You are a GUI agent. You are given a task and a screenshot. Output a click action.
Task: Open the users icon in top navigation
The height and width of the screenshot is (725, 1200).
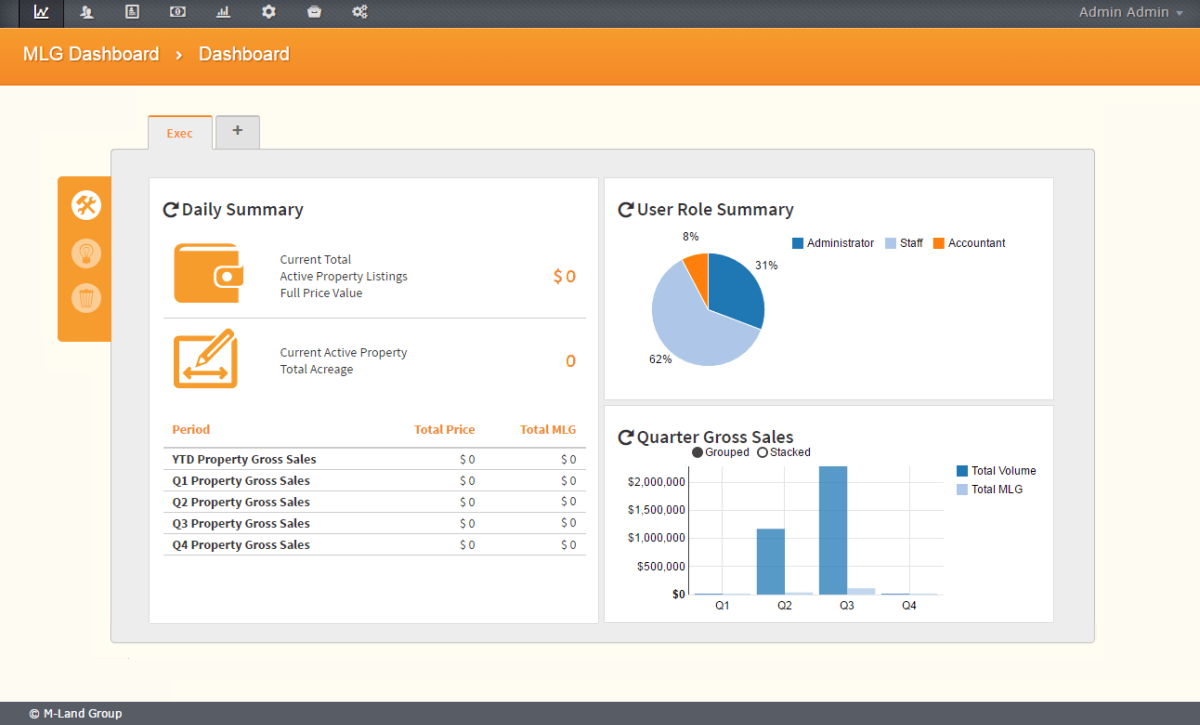(87, 12)
